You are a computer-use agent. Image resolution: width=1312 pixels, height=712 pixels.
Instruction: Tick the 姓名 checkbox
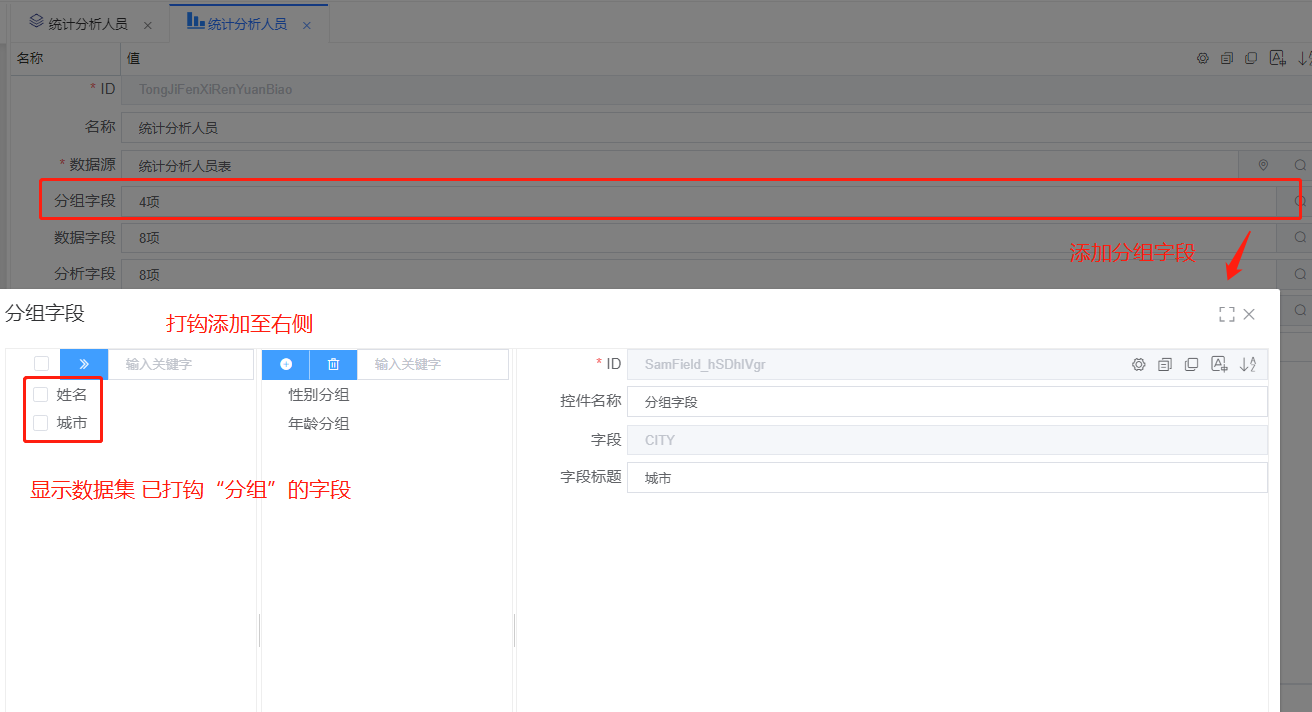(x=41, y=395)
